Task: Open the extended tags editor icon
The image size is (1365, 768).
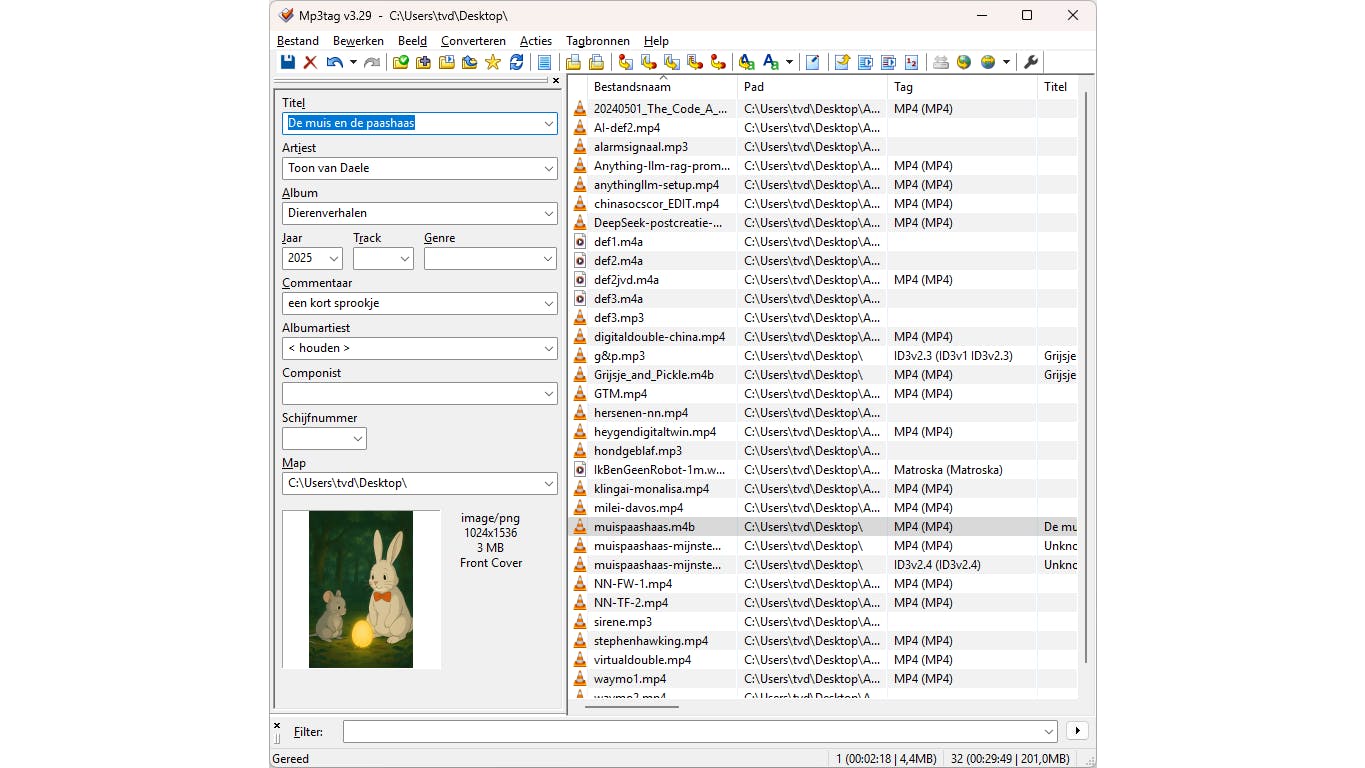Action: pos(813,62)
